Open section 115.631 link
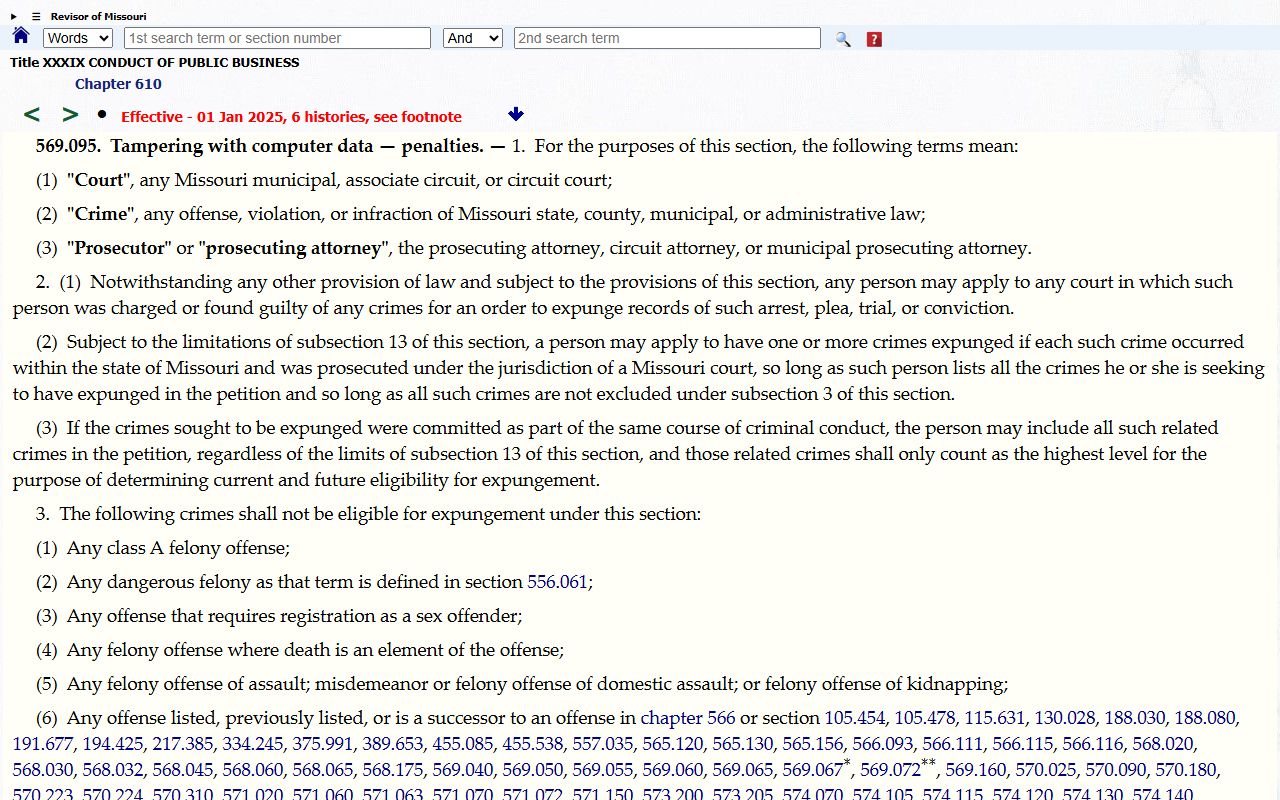The height and width of the screenshot is (800, 1280). point(995,718)
